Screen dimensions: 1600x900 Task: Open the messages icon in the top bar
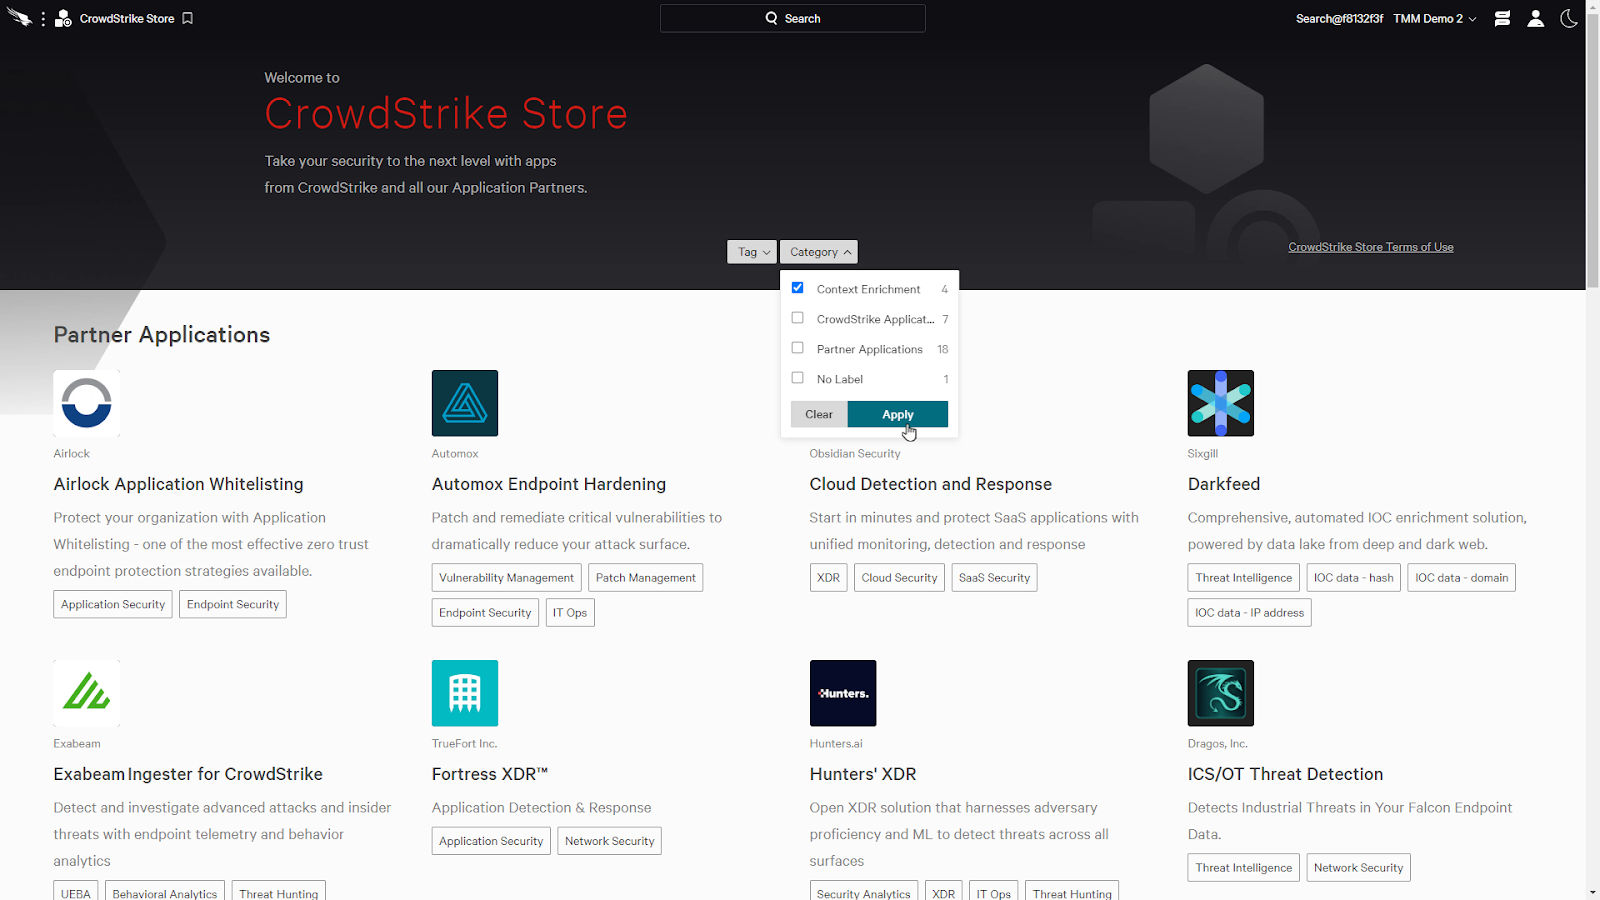click(x=1502, y=18)
